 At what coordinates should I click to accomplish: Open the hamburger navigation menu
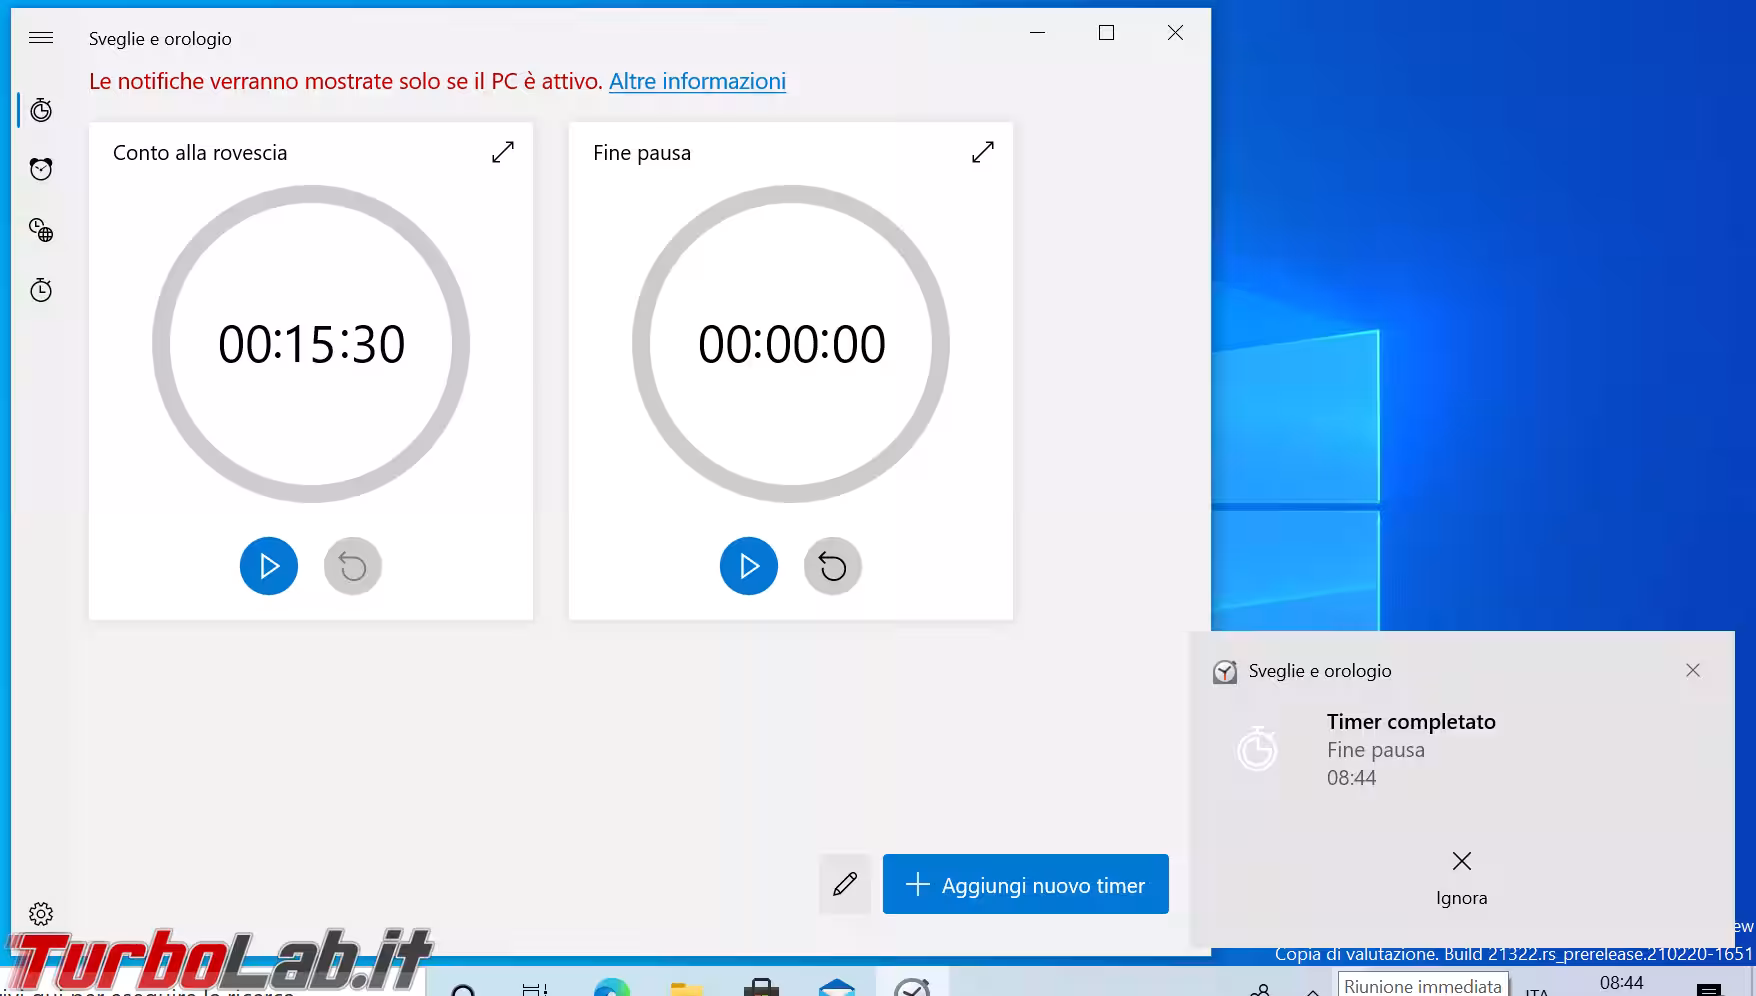(x=41, y=38)
